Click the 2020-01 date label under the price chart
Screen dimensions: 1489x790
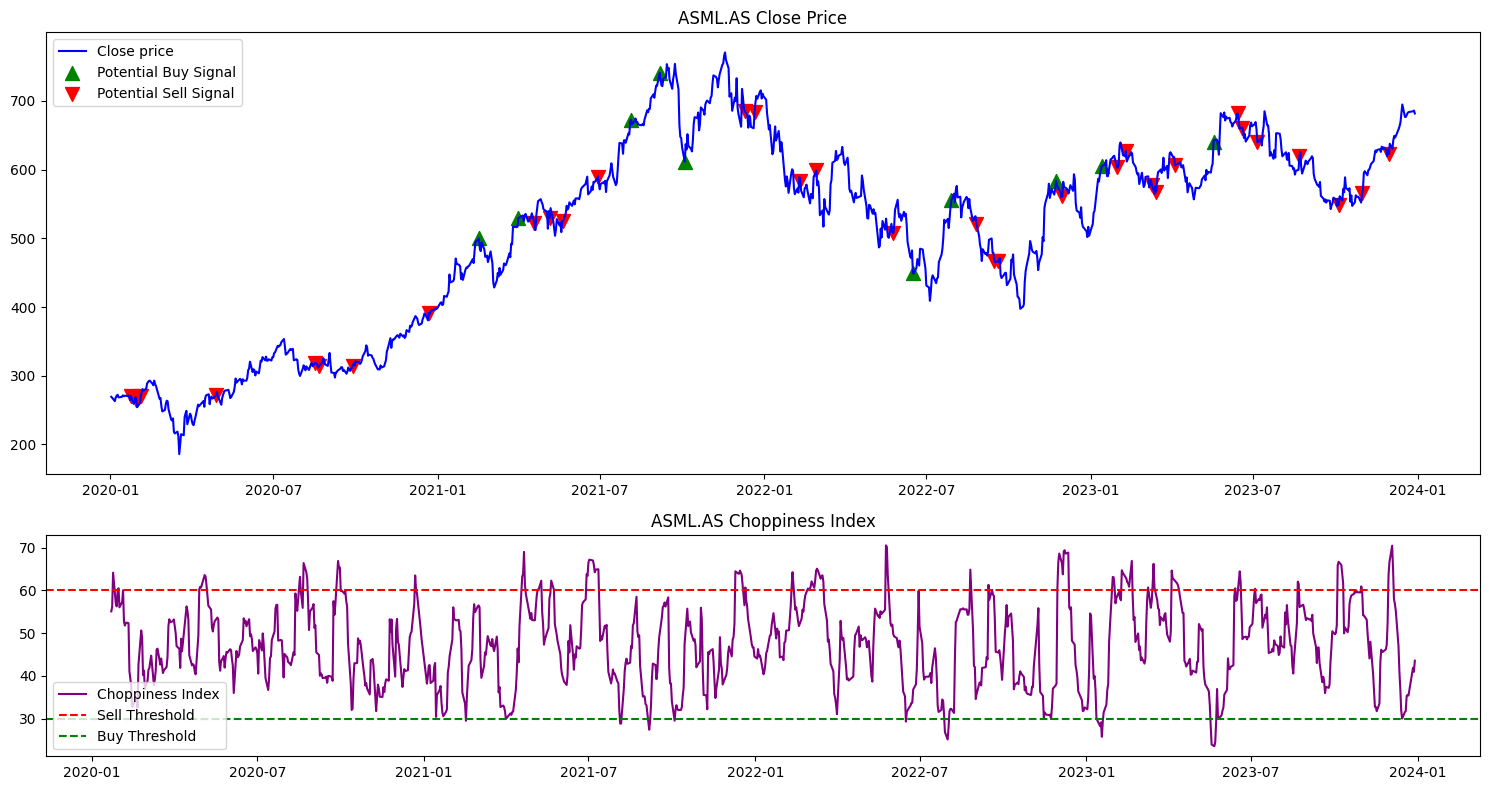click(x=110, y=491)
